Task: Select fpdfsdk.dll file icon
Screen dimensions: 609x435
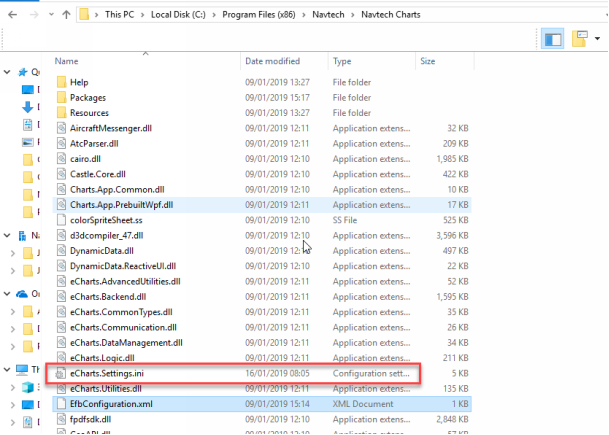Action: click(x=61, y=419)
